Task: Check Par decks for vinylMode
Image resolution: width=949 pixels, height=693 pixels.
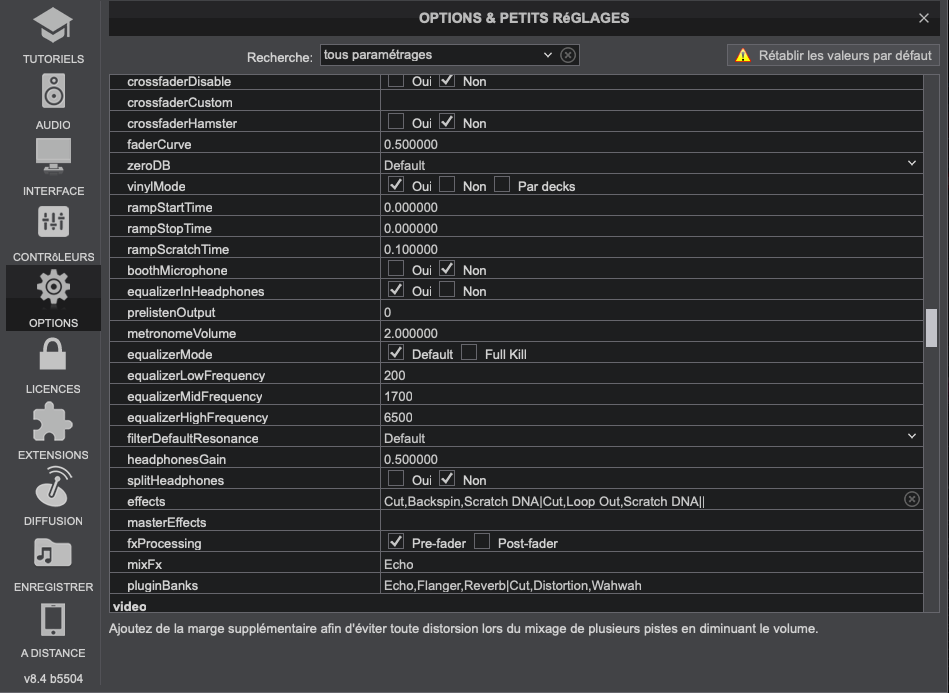Action: 502,186
